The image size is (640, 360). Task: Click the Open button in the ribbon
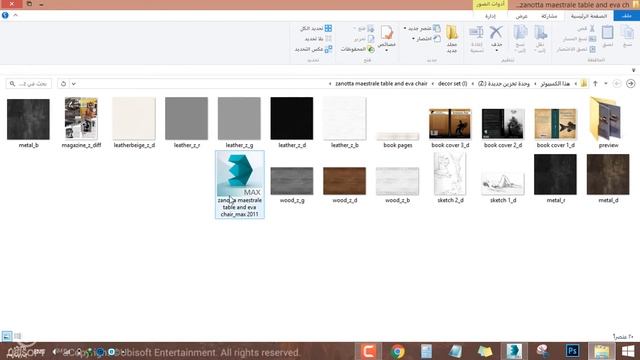(x=364, y=29)
